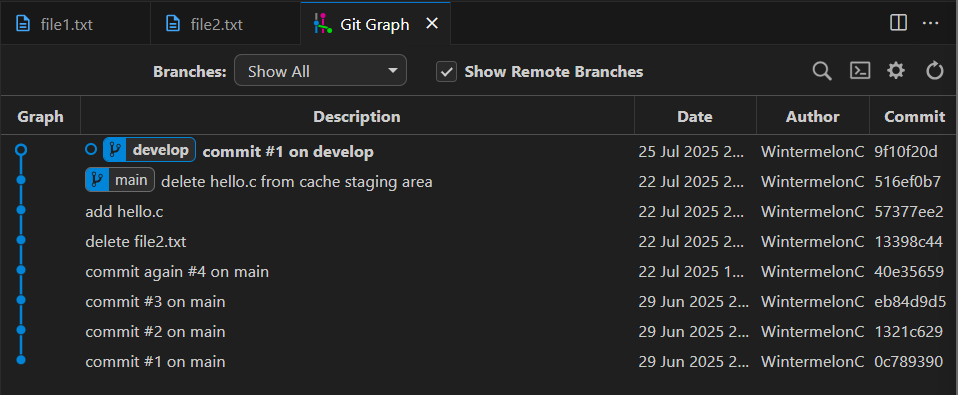This screenshot has height=395, width=958.
Task: Switch to the file1.txt tab
Action: click(x=75, y=24)
